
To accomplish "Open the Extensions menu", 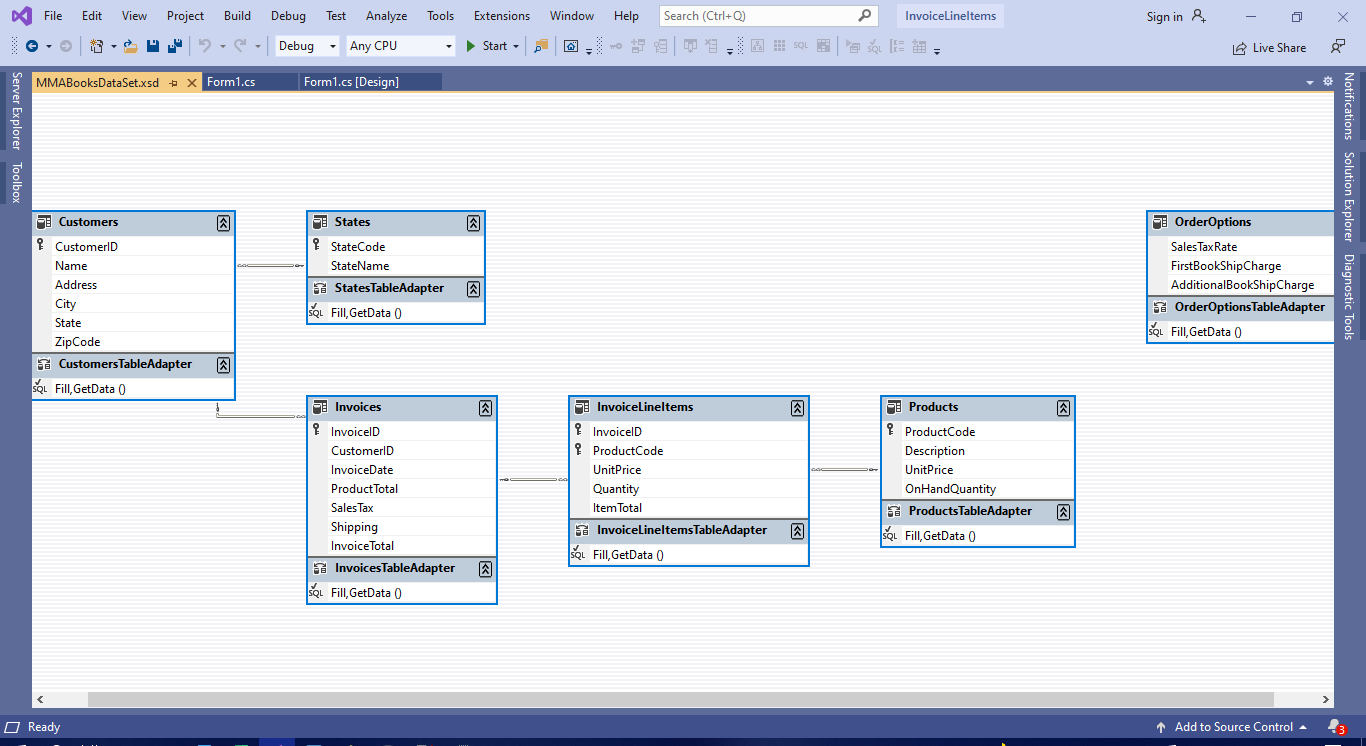I will (x=502, y=16).
